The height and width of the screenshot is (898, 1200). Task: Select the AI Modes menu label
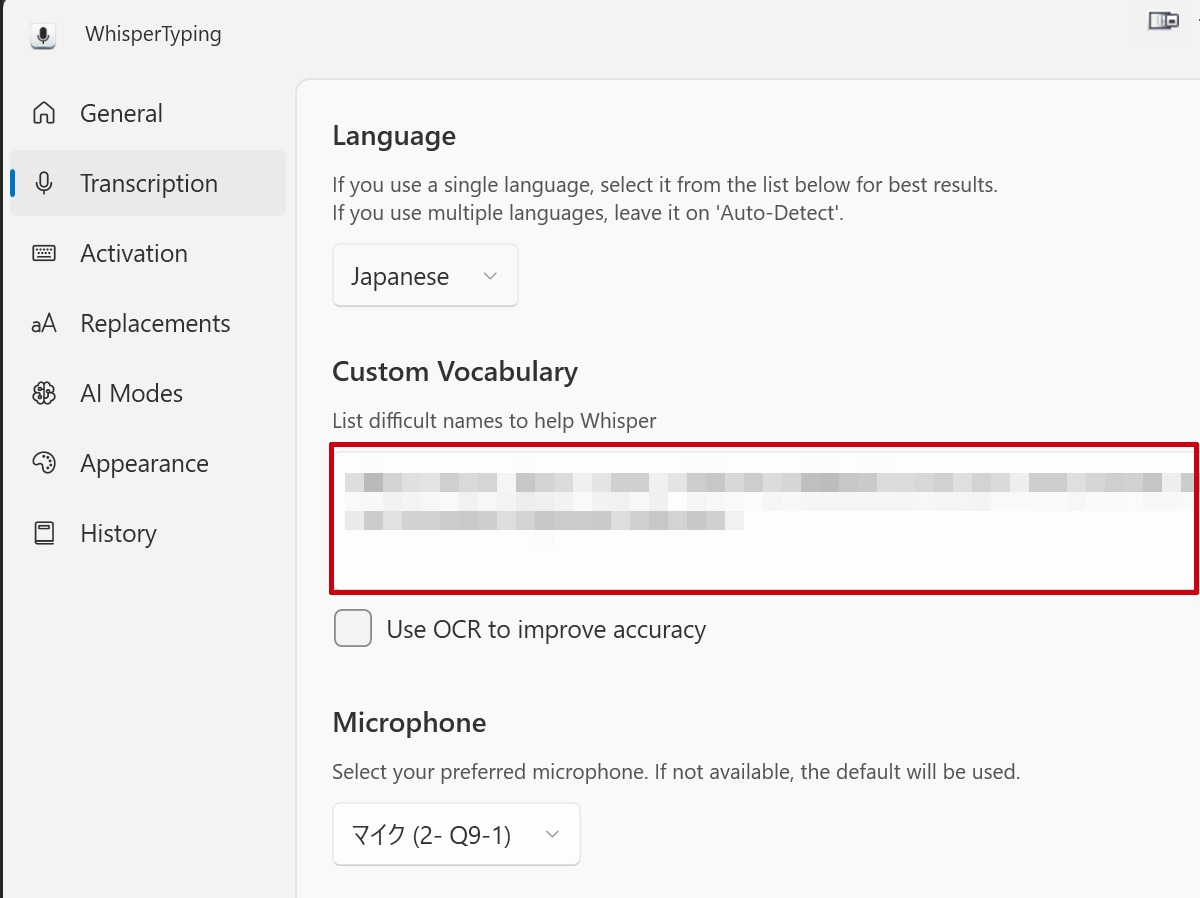(x=131, y=393)
